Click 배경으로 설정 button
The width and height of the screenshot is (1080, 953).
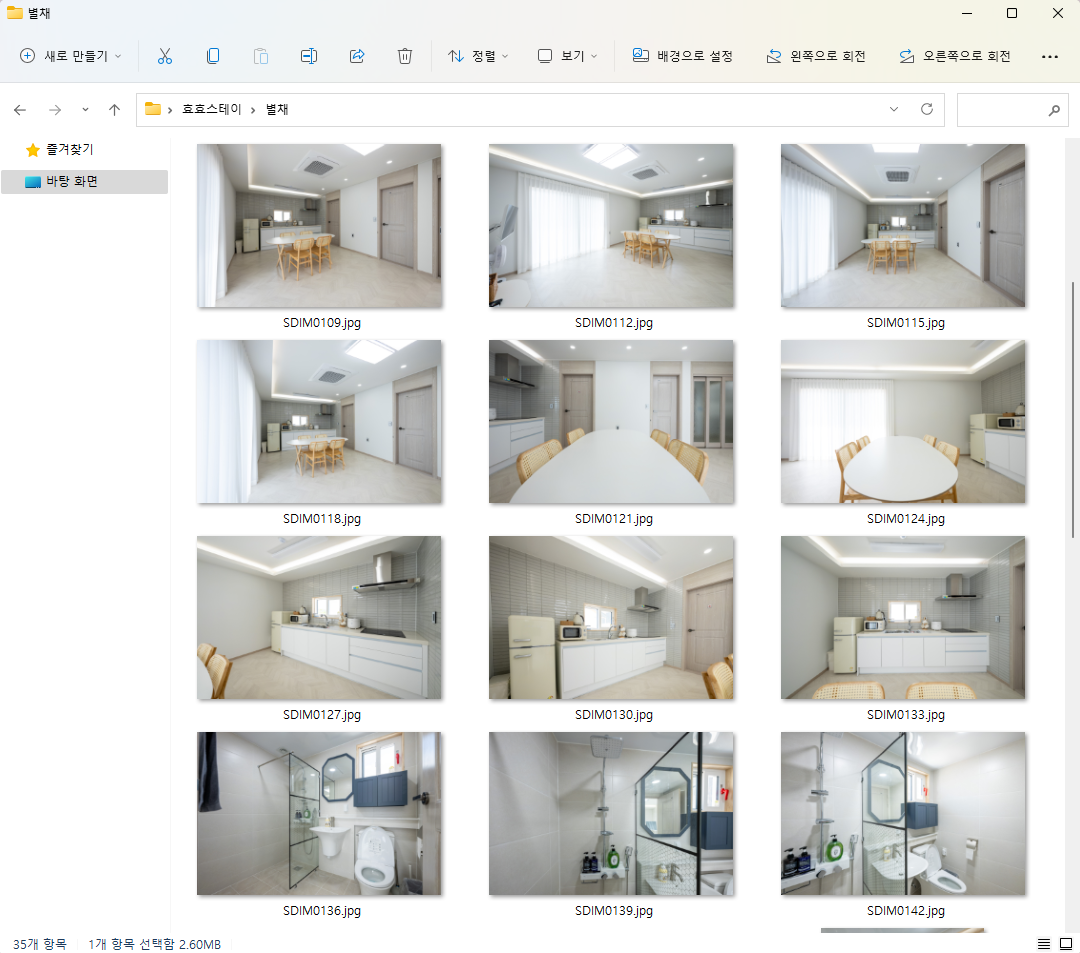click(683, 56)
